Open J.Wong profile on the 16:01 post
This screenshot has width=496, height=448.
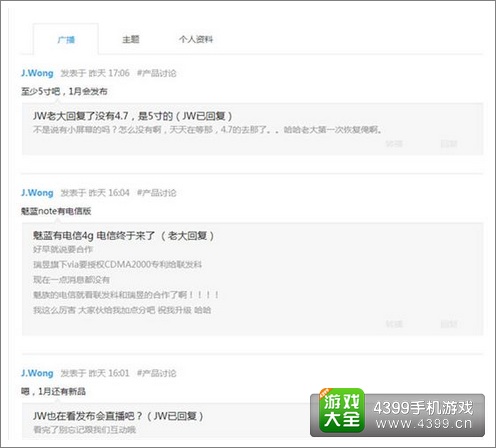(x=37, y=373)
